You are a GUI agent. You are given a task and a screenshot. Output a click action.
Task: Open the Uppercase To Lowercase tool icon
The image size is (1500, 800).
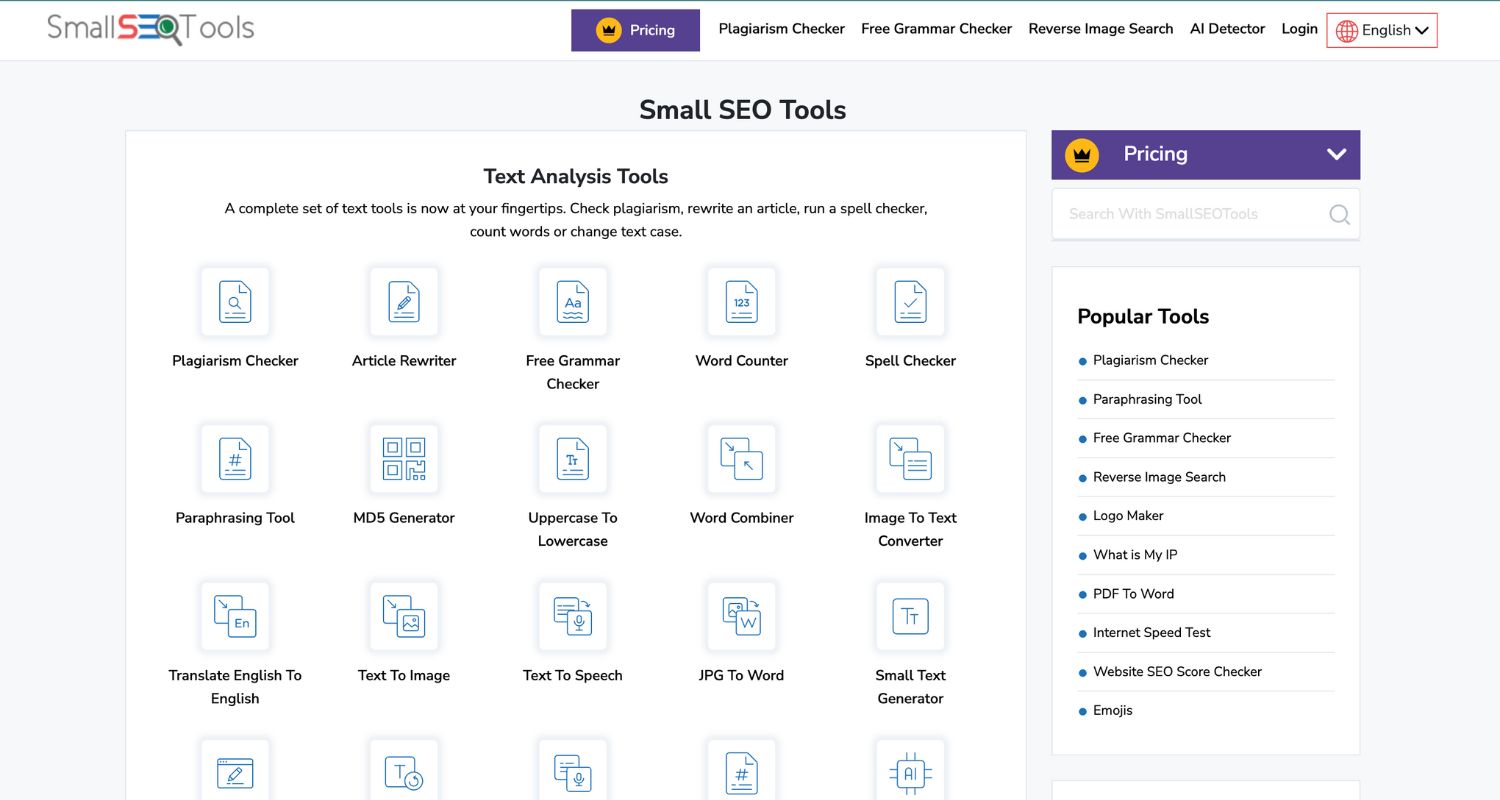point(572,459)
